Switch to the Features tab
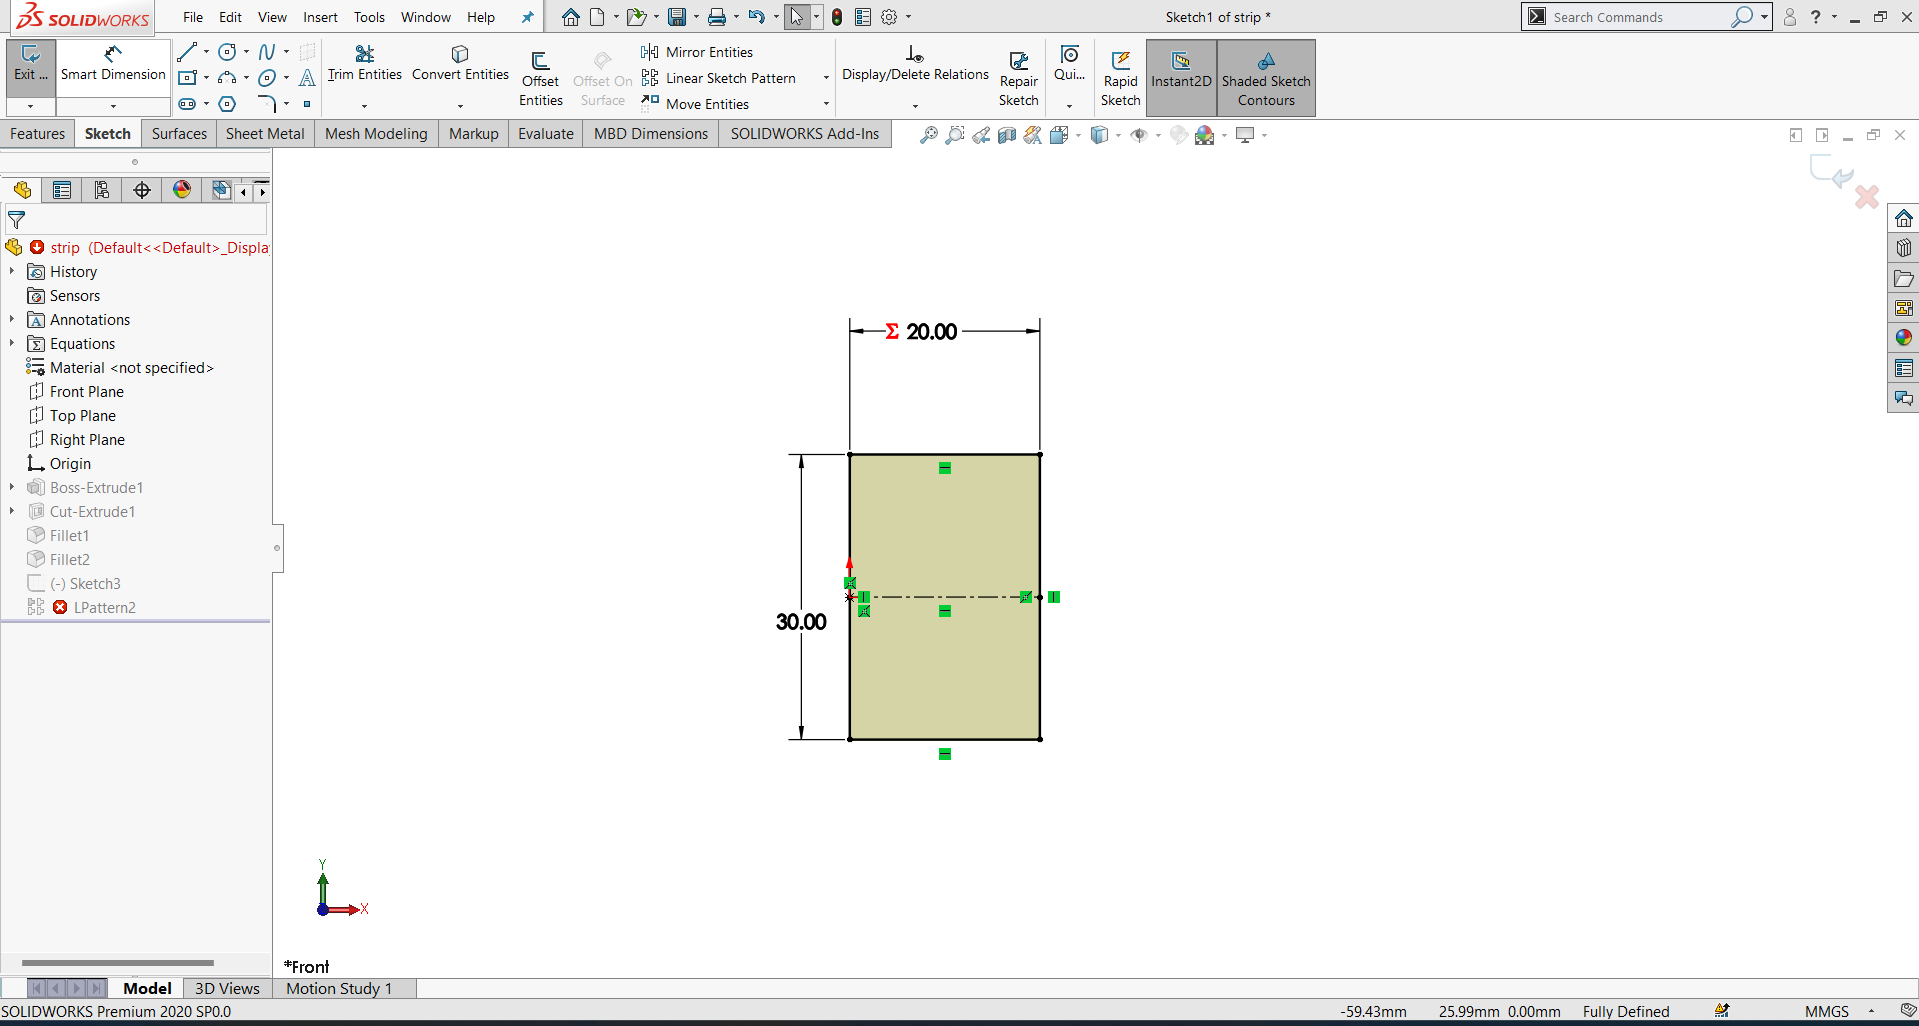 click(38, 134)
